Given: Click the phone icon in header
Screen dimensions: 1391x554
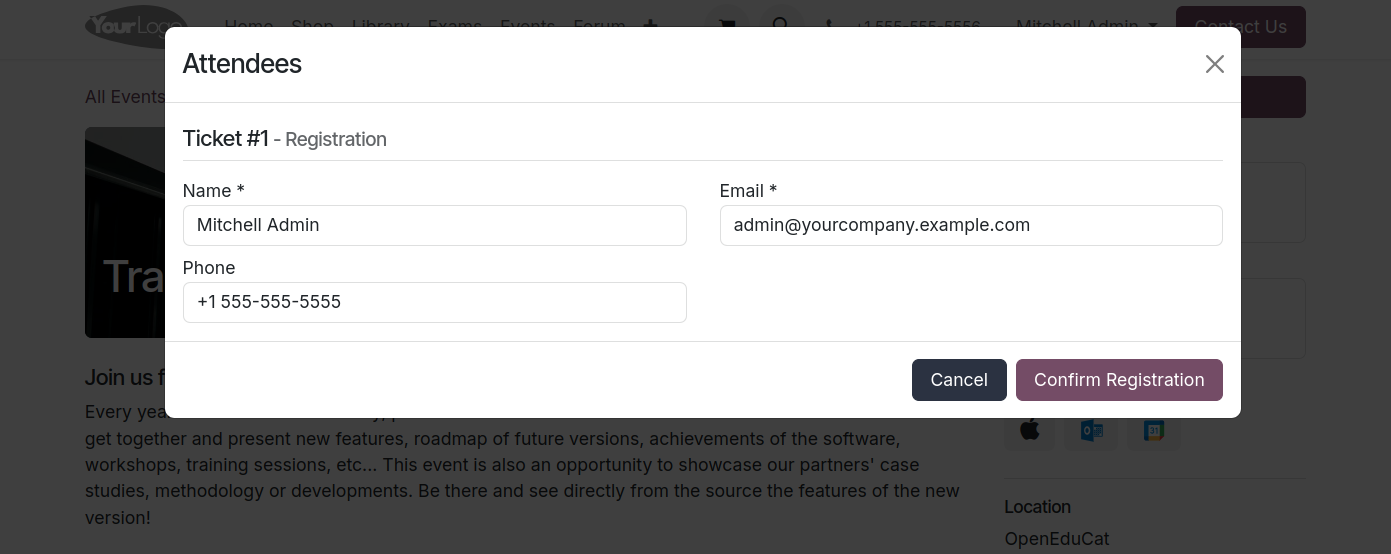Looking at the screenshot, I should click(828, 26).
